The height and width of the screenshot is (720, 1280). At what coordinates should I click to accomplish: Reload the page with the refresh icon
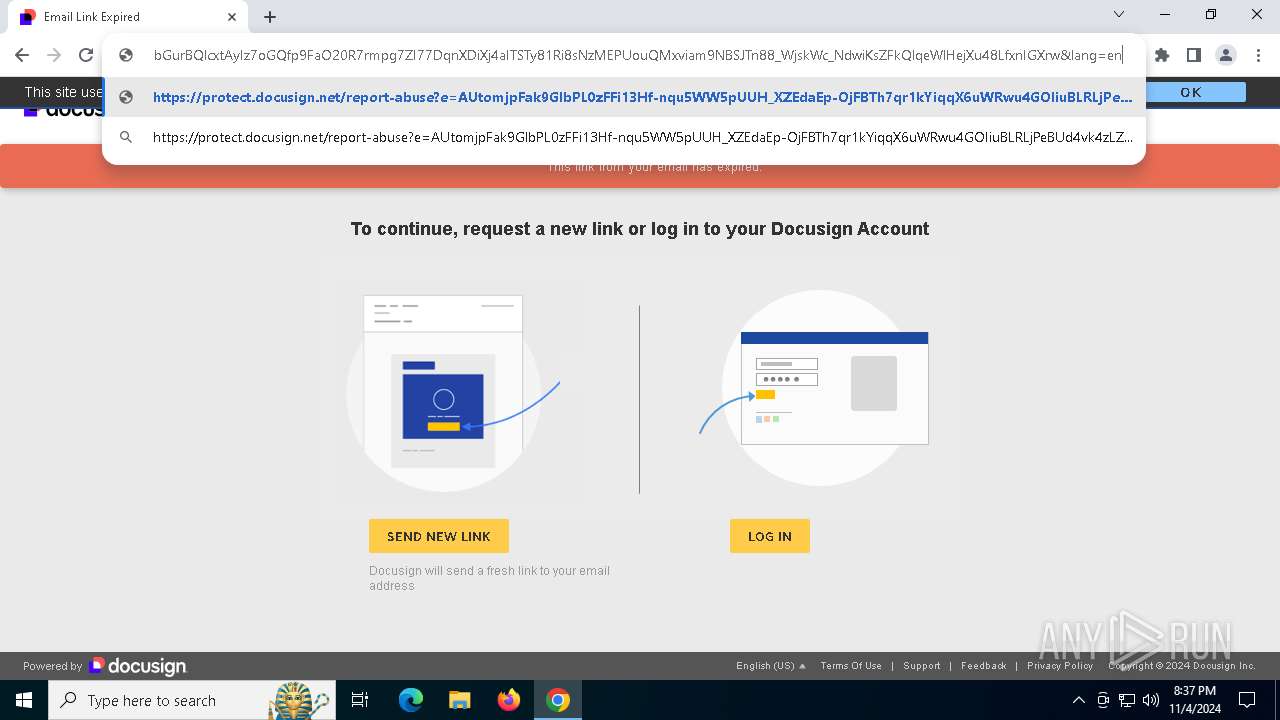coord(86,55)
